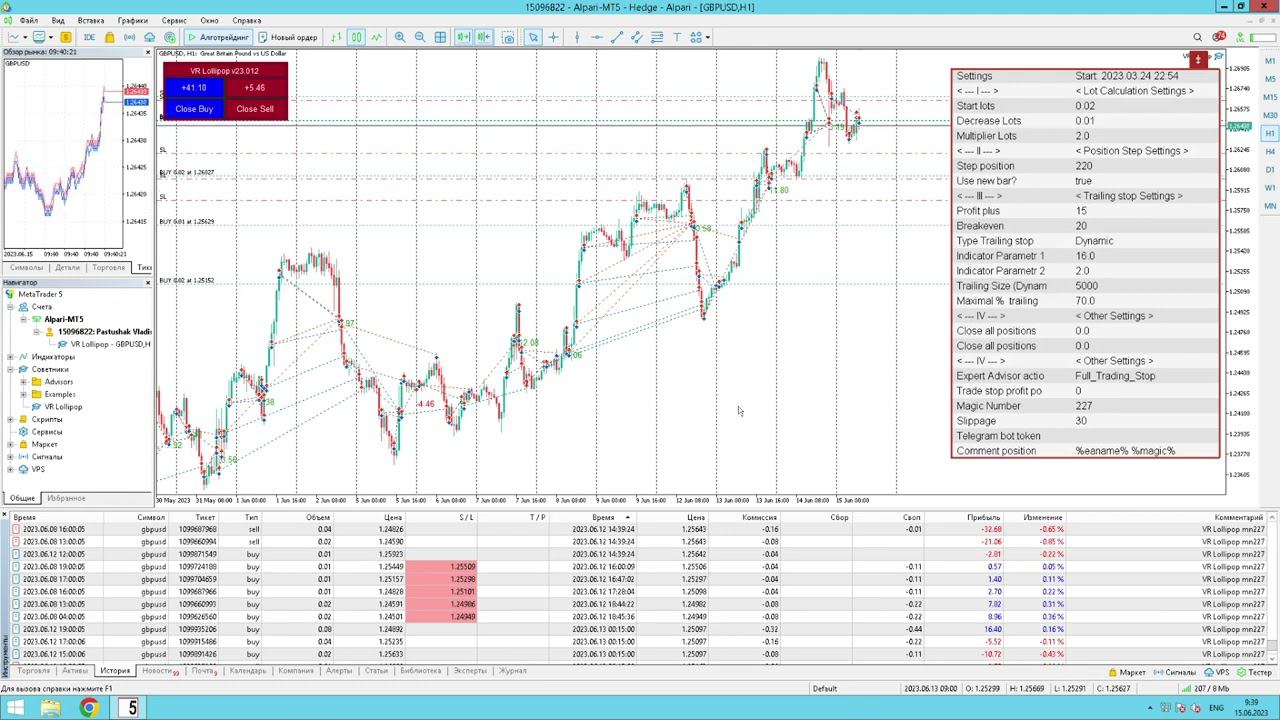This screenshot has height=720, width=1280.
Task: Toggle the Algo Trading button
Action: [218, 37]
